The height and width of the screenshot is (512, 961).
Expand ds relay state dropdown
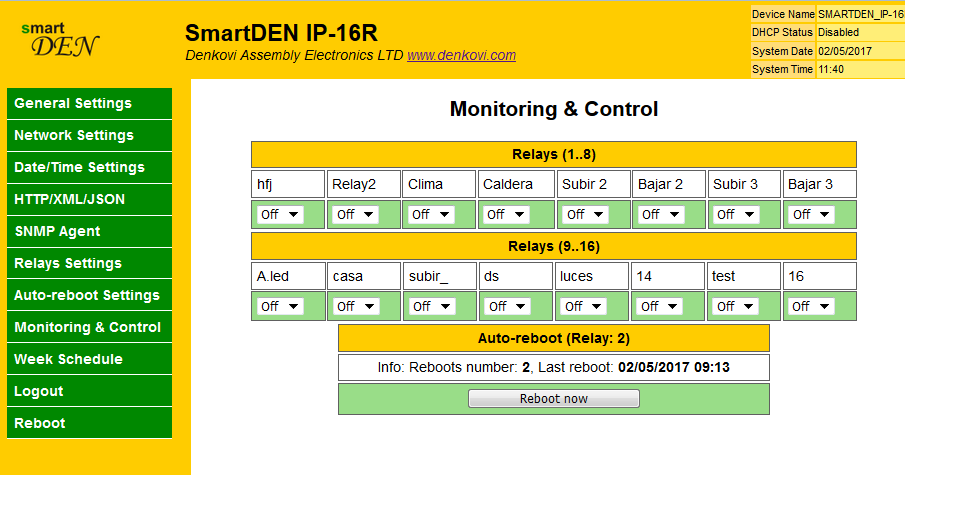click(x=507, y=307)
